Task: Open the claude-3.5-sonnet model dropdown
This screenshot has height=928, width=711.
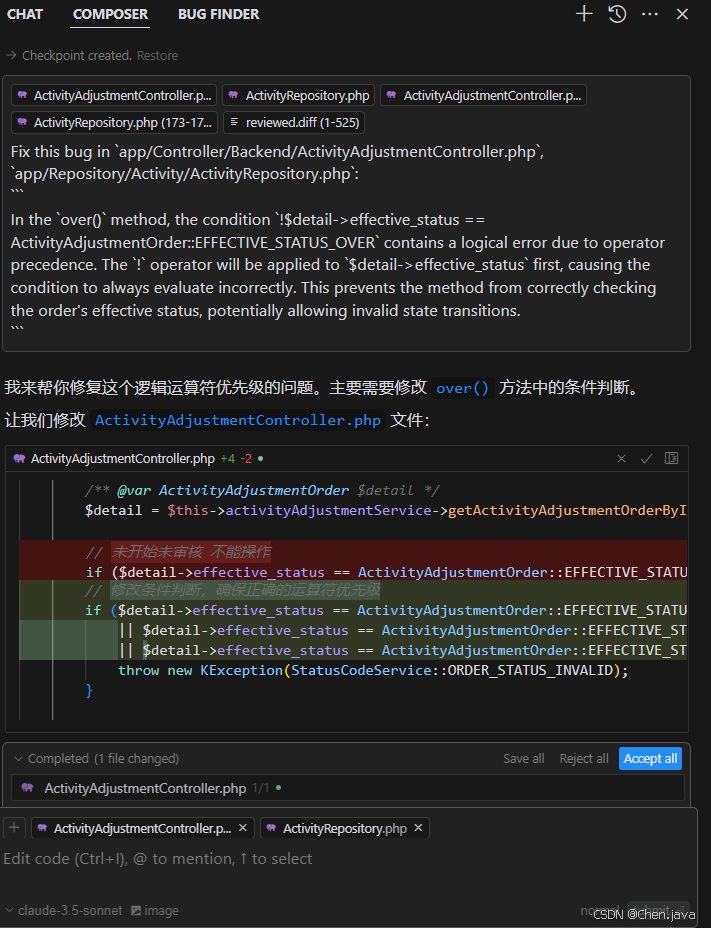Action: [x=64, y=910]
